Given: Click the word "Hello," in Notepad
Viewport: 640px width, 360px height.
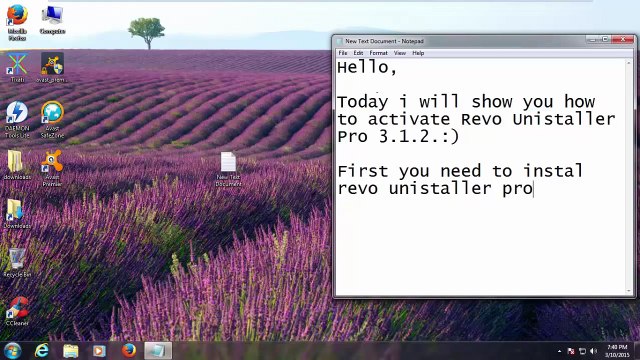Looking at the screenshot, I should (367, 67).
